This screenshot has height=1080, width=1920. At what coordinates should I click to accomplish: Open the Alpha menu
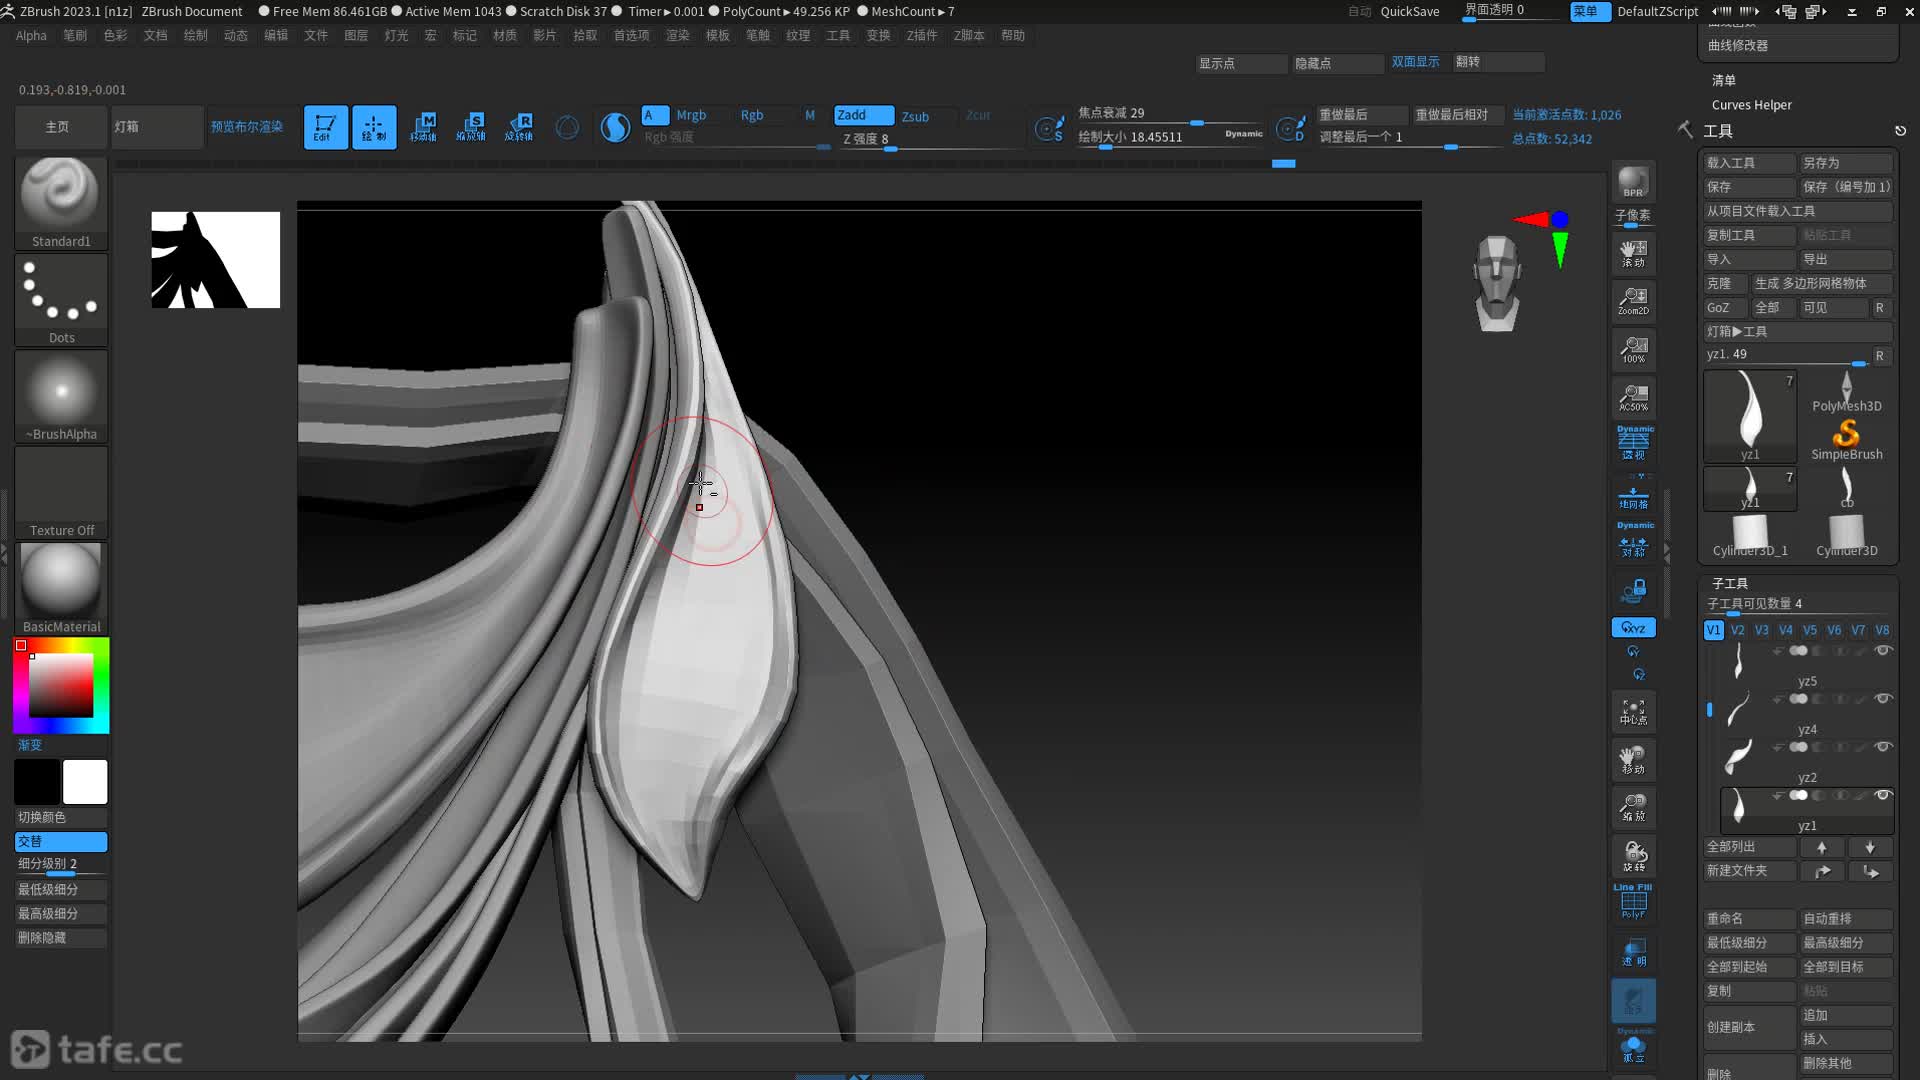31,35
